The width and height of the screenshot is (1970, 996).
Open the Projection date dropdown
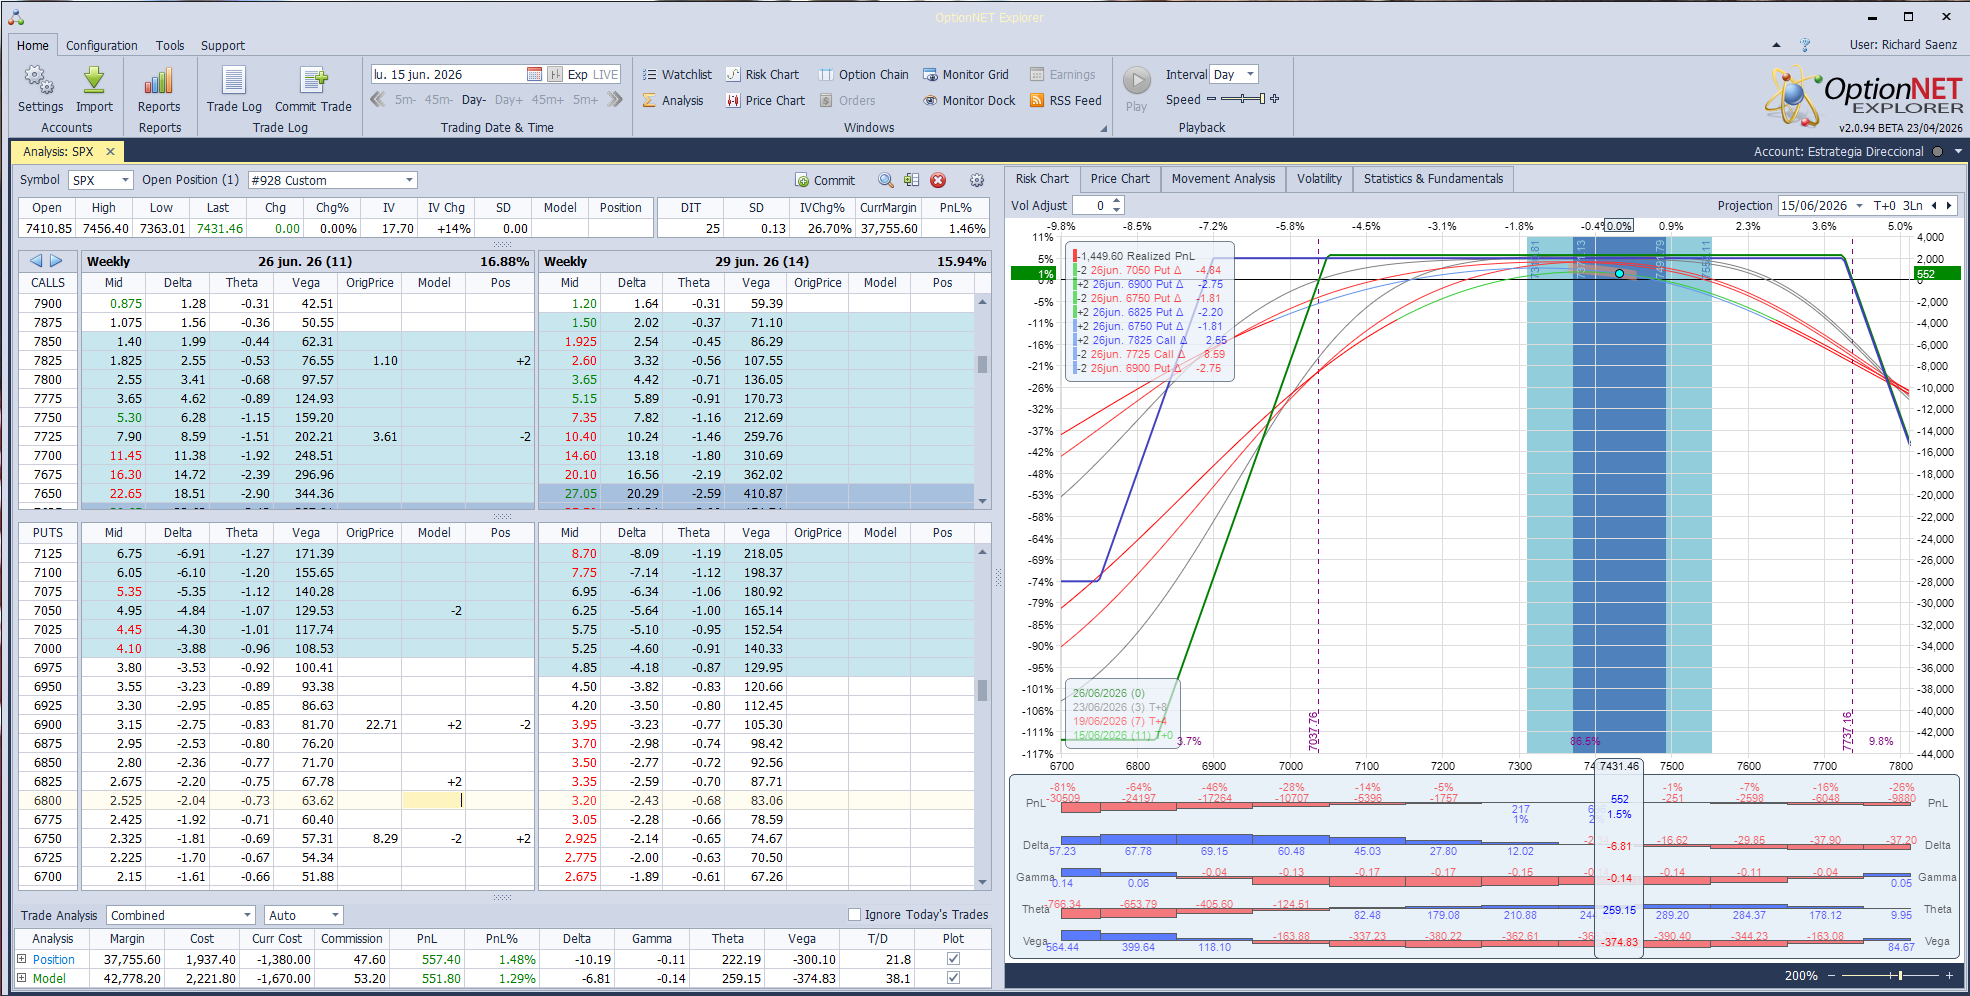click(x=1859, y=205)
